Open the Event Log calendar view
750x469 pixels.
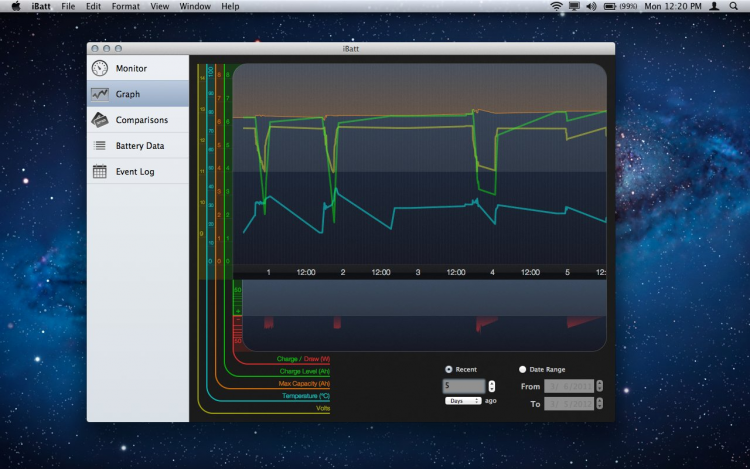pos(134,172)
